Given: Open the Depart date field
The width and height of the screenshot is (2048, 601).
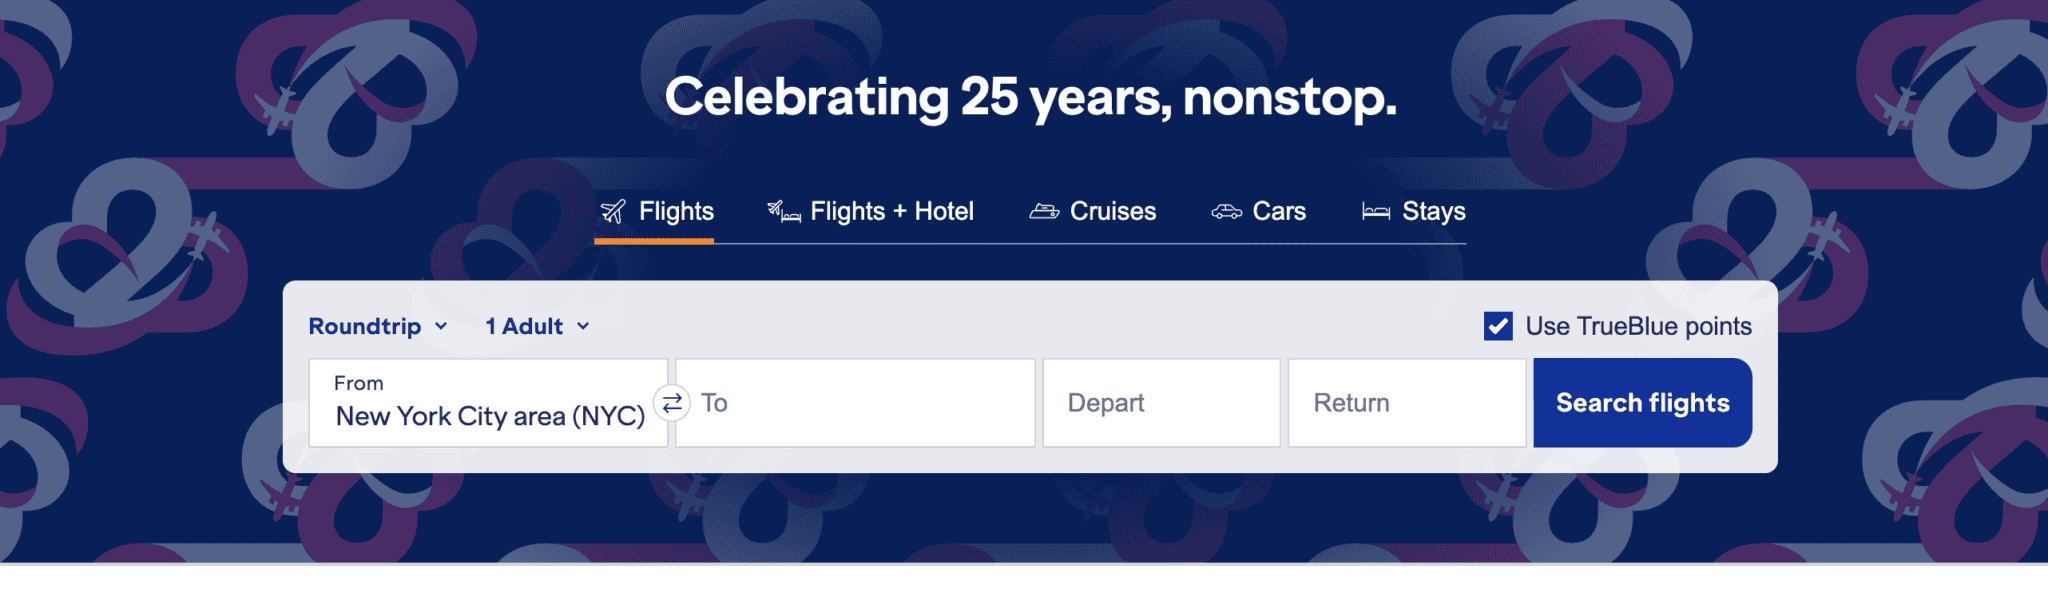Looking at the screenshot, I should tap(1160, 402).
